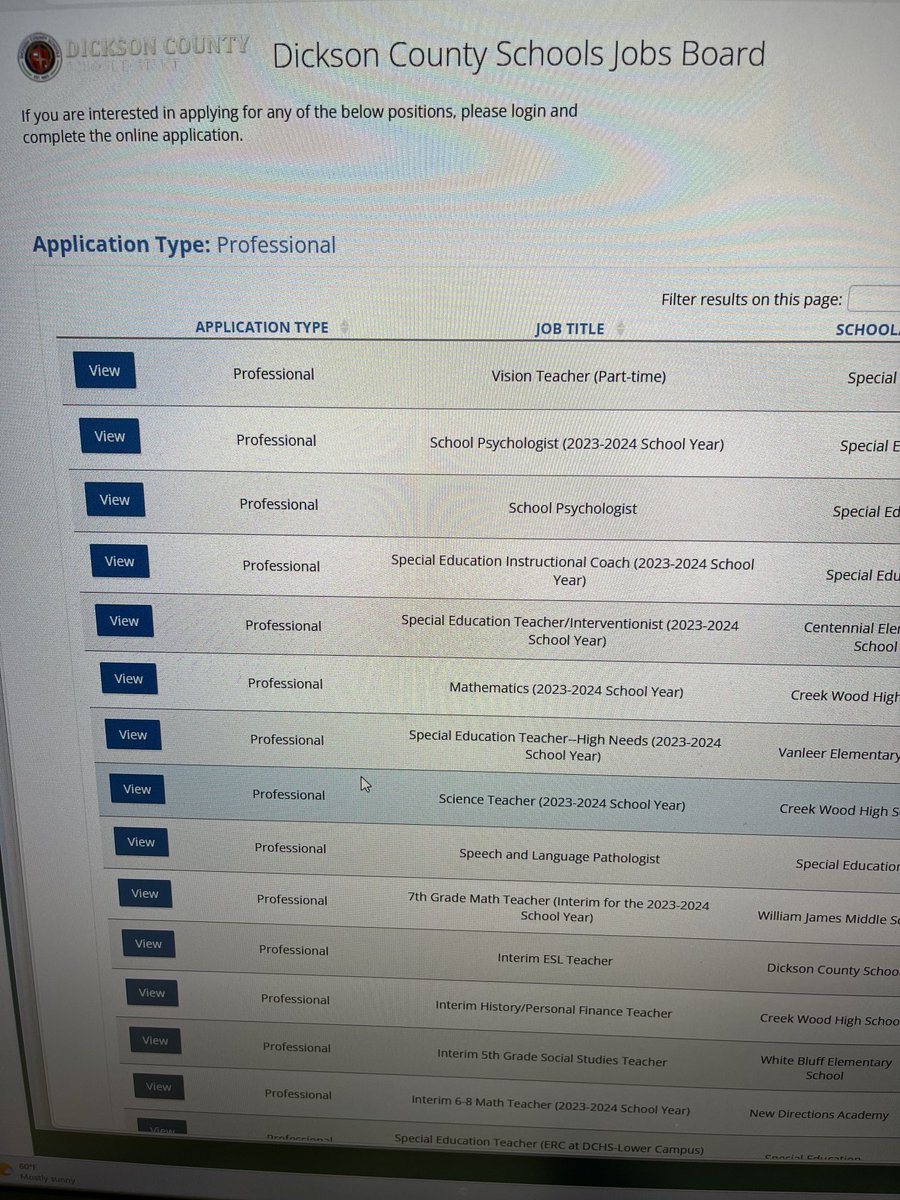Click 'Dickson County Schools Jobs Board' heading
Screen dimensions: 900x1200
(519, 54)
